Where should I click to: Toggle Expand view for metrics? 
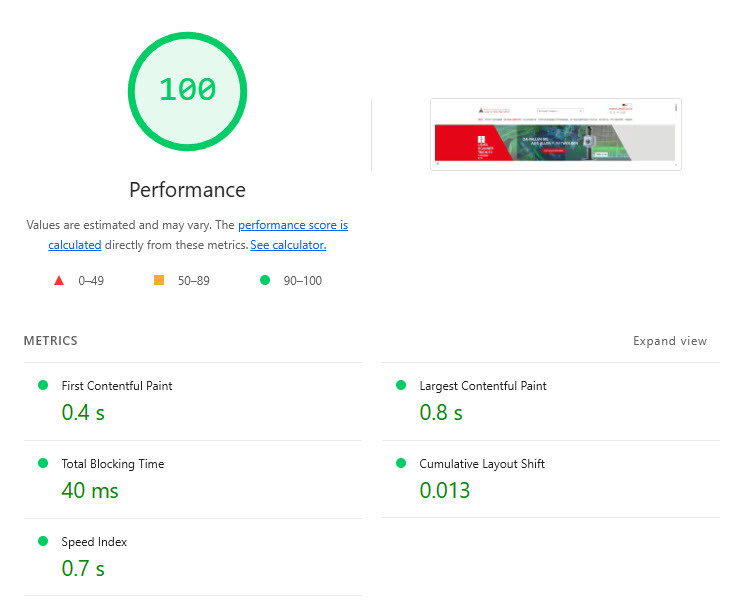tap(669, 341)
